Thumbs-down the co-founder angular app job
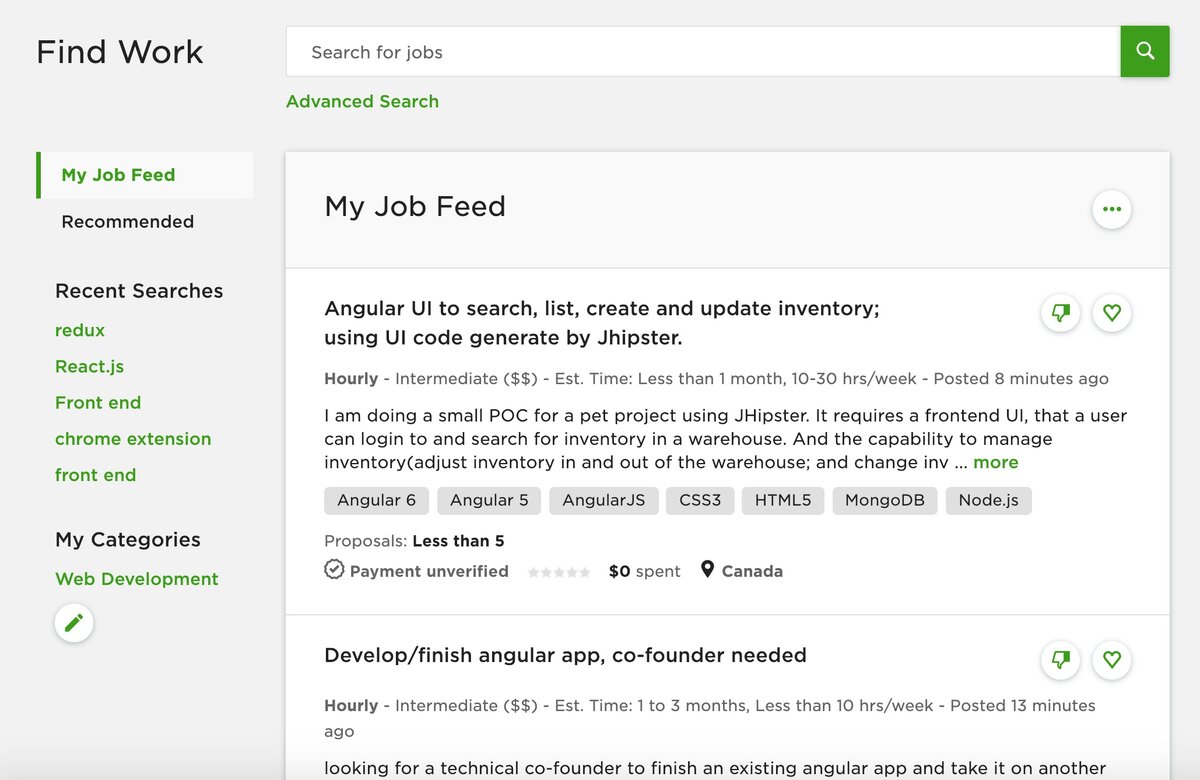The height and width of the screenshot is (780, 1200). tap(1061, 660)
